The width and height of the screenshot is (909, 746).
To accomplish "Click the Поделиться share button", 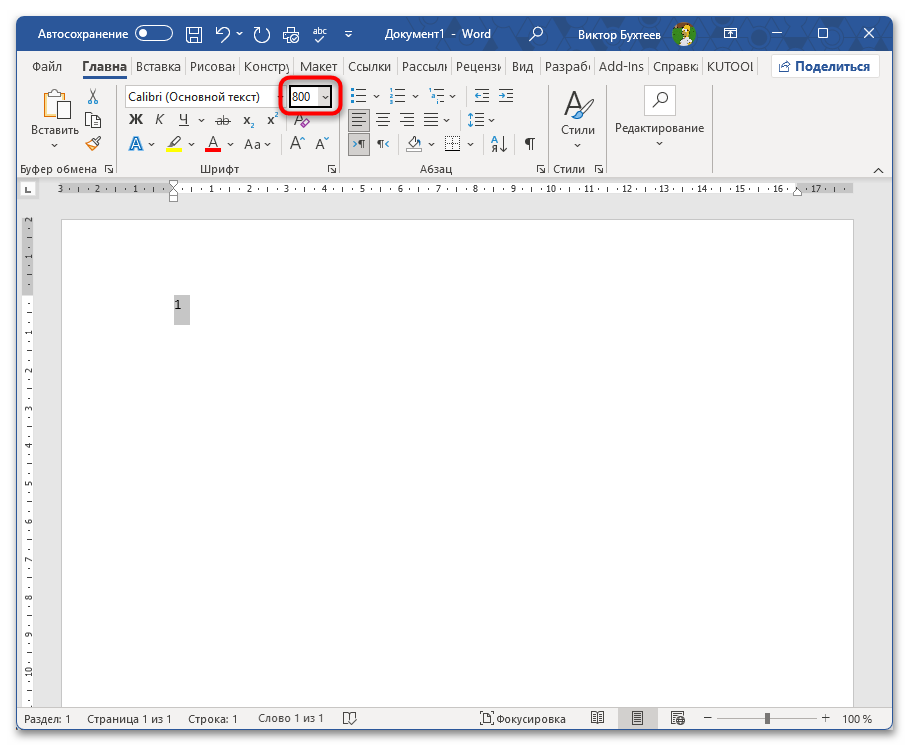I will tap(825, 67).
